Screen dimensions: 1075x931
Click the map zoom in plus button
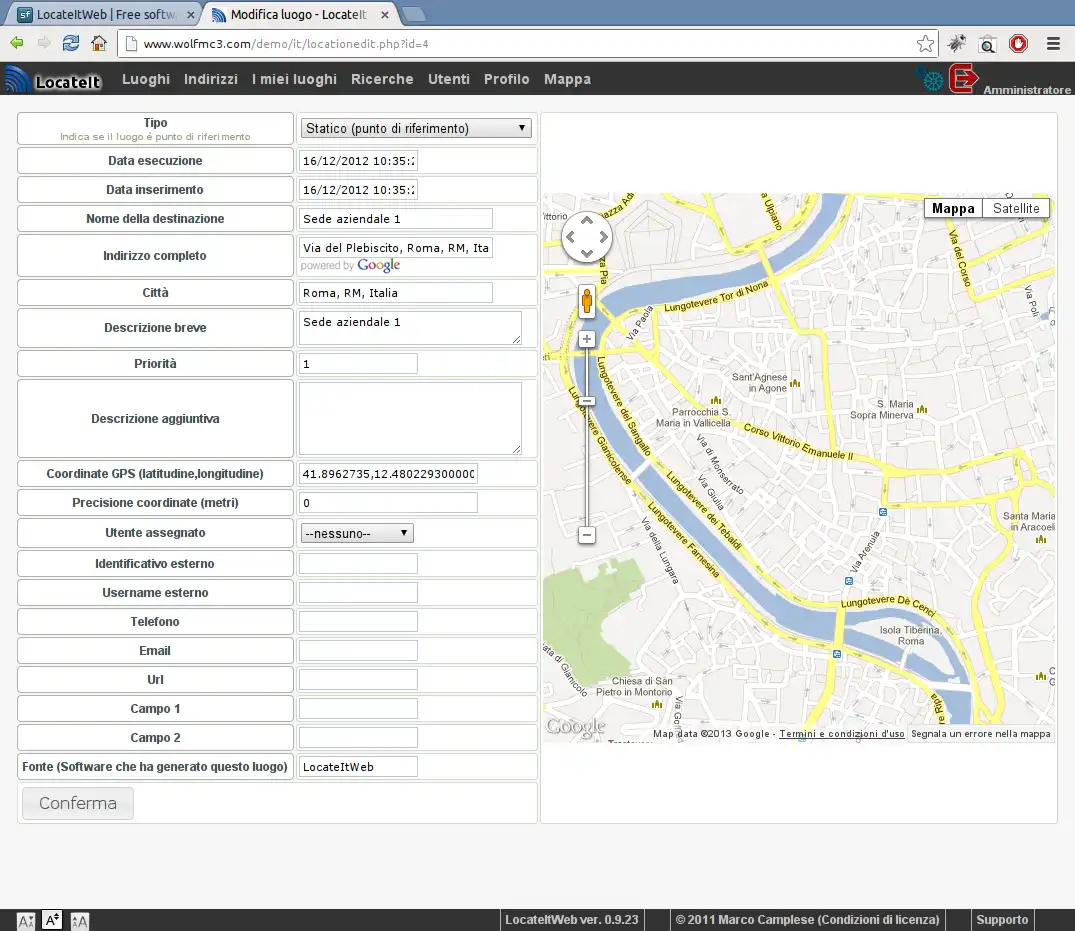[587, 340]
